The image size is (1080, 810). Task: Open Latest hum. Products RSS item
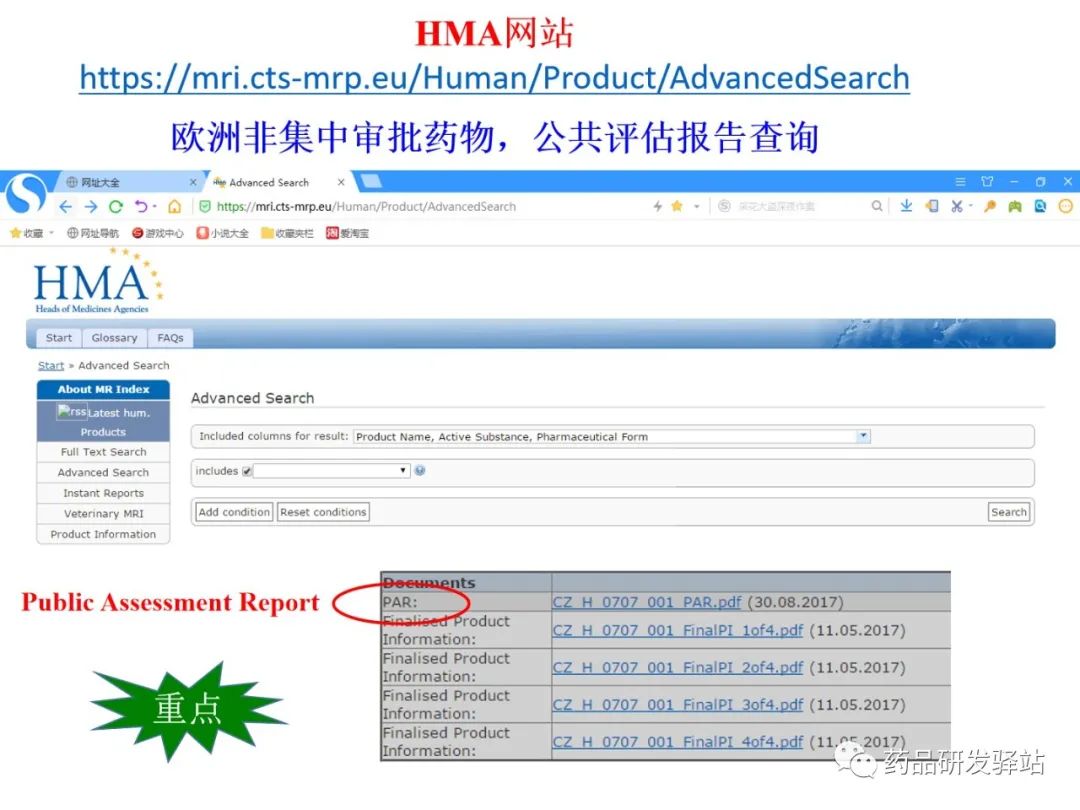click(x=103, y=422)
